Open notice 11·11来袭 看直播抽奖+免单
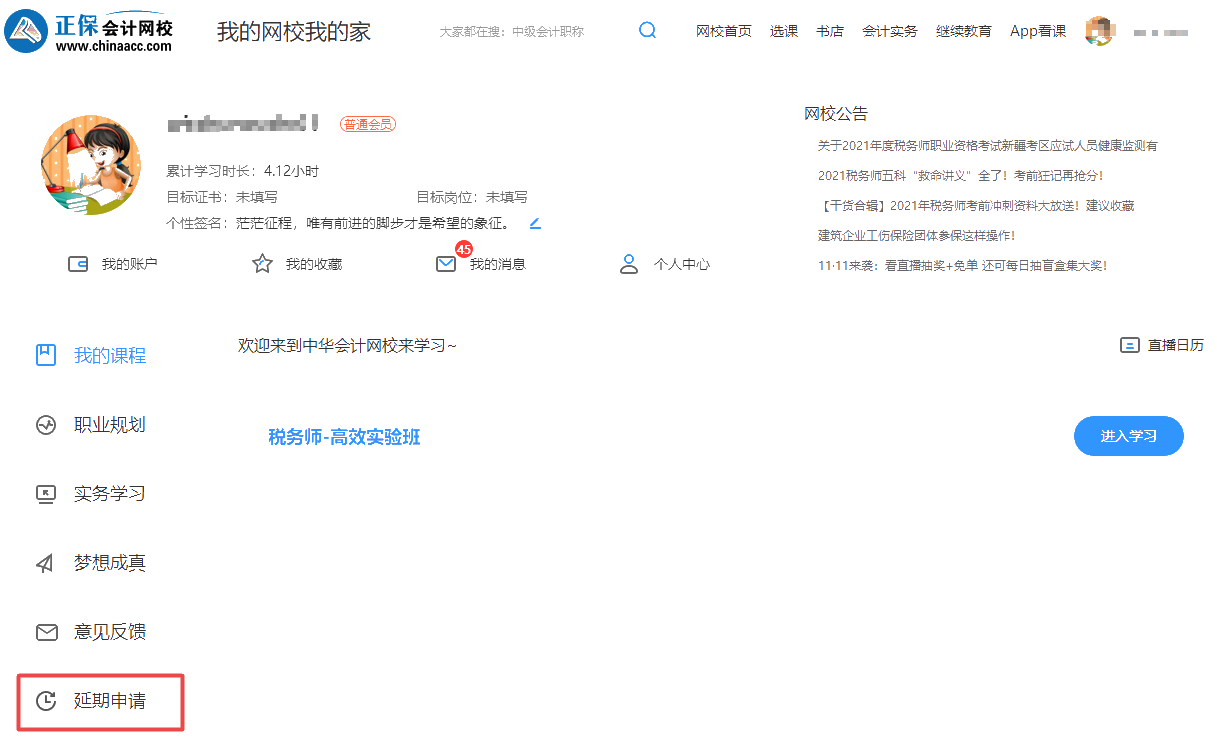The image size is (1217, 752). [963, 265]
